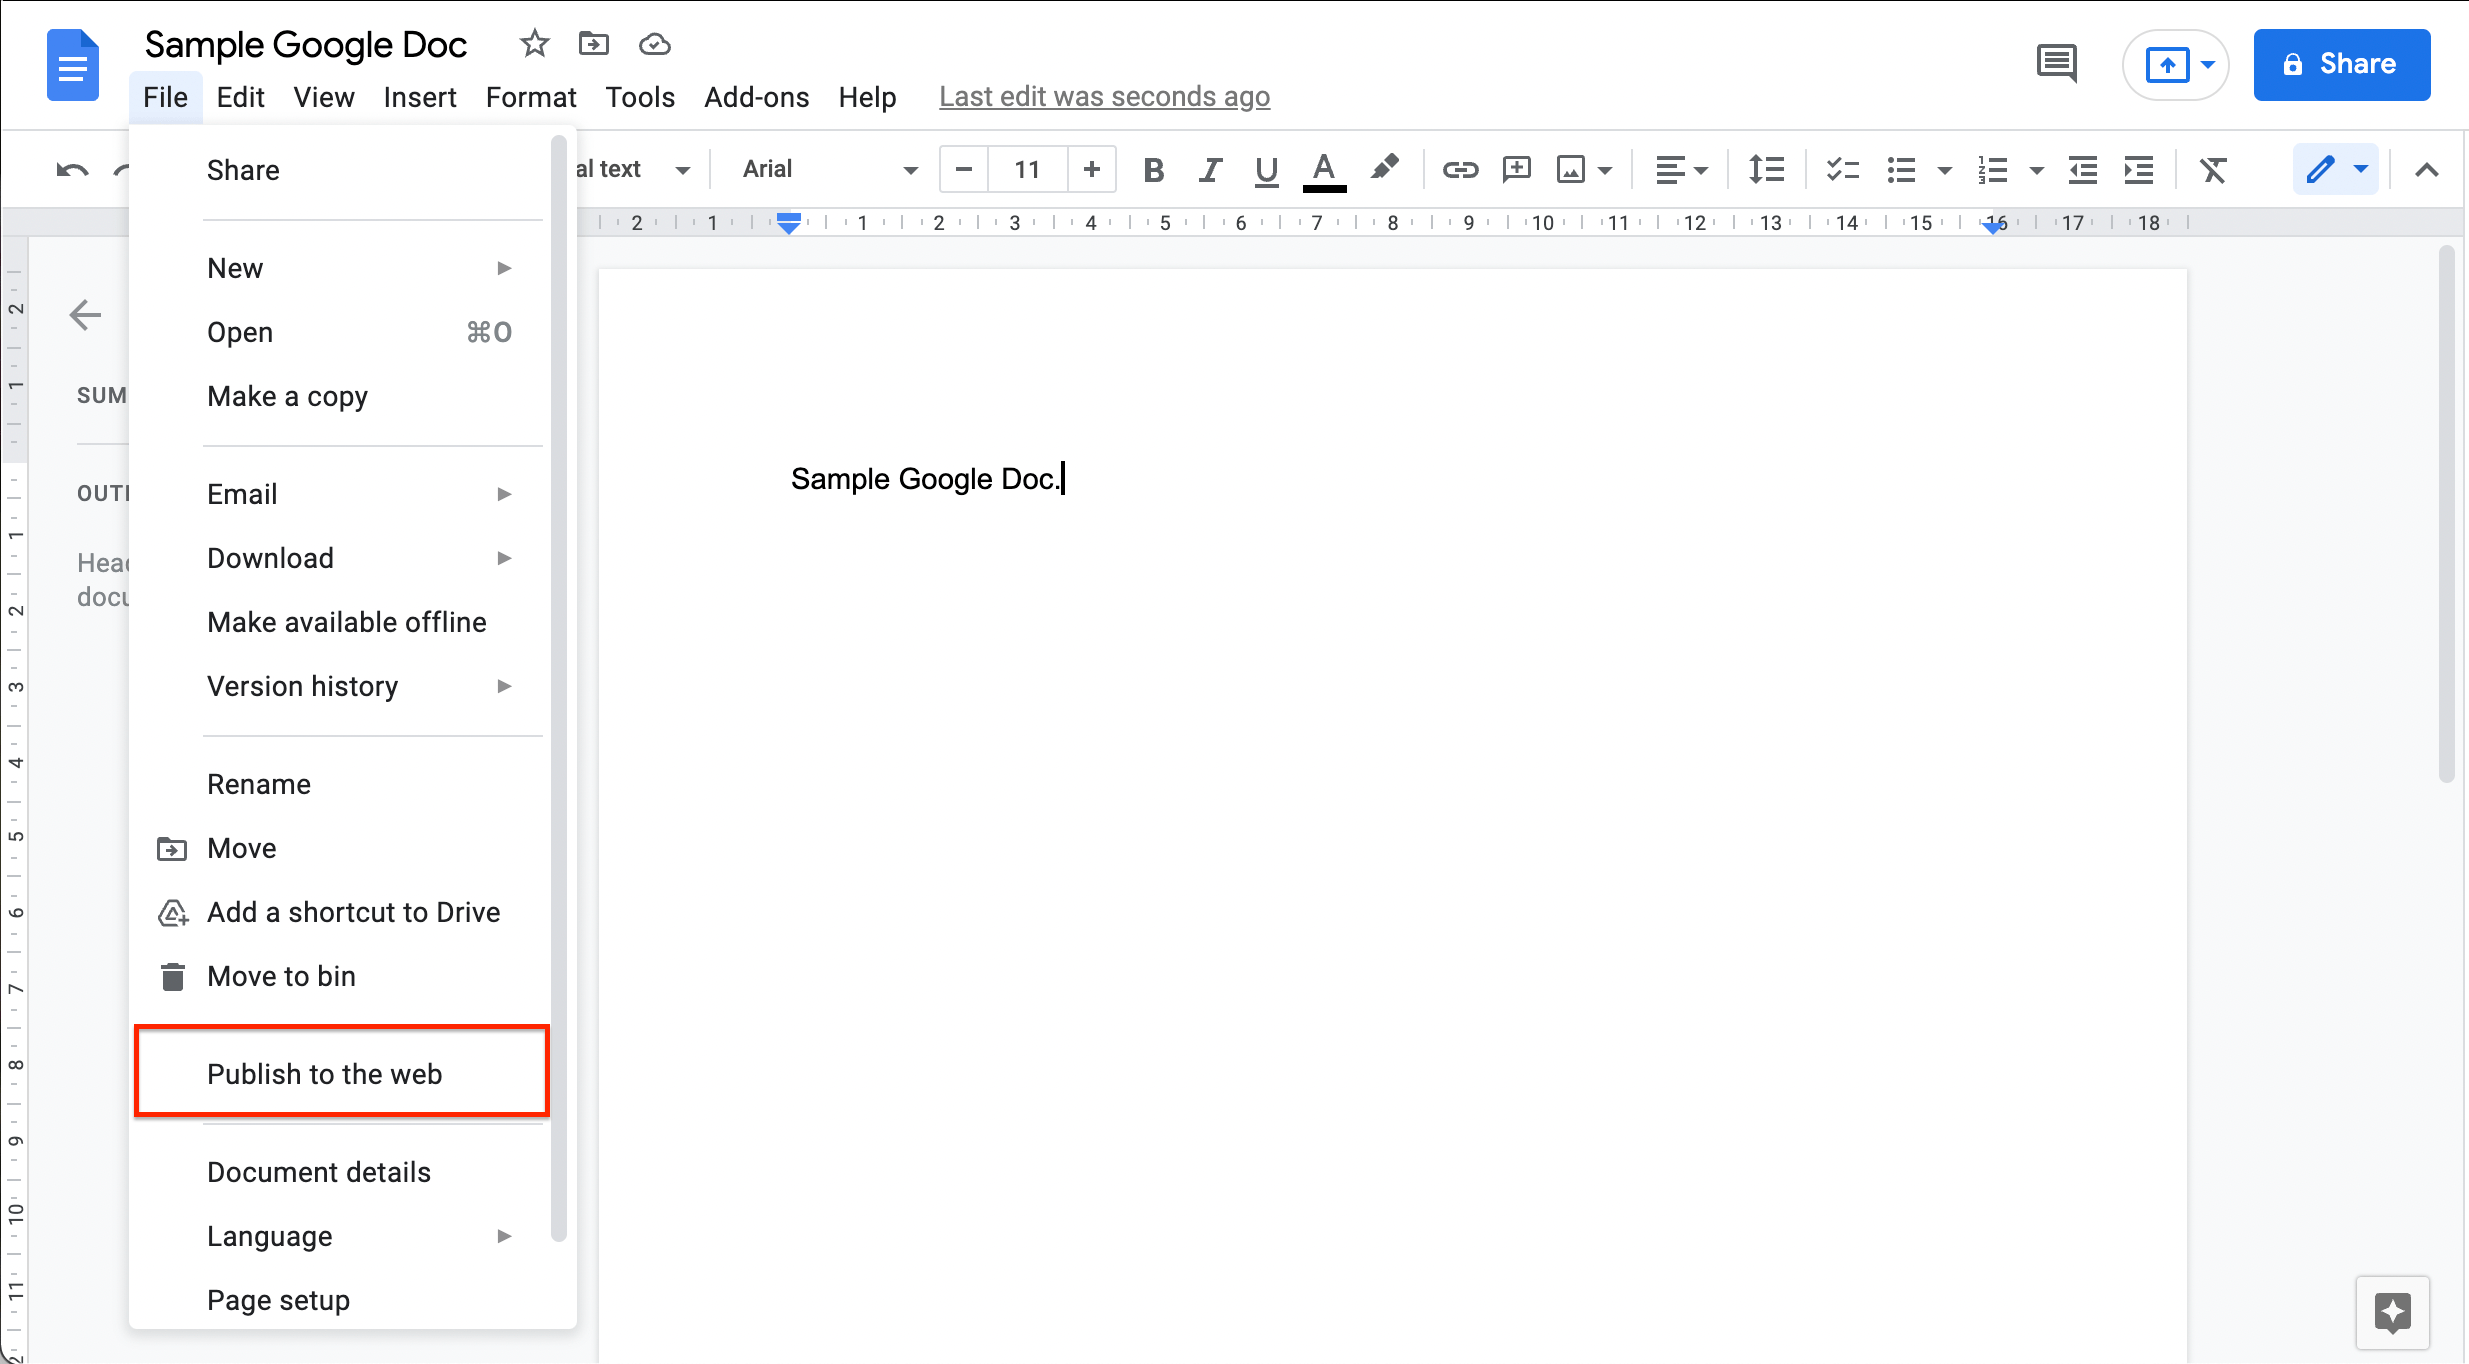Select Publish to the web
Viewport: 2469px width, 1364px height.
(x=324, y=1074)
